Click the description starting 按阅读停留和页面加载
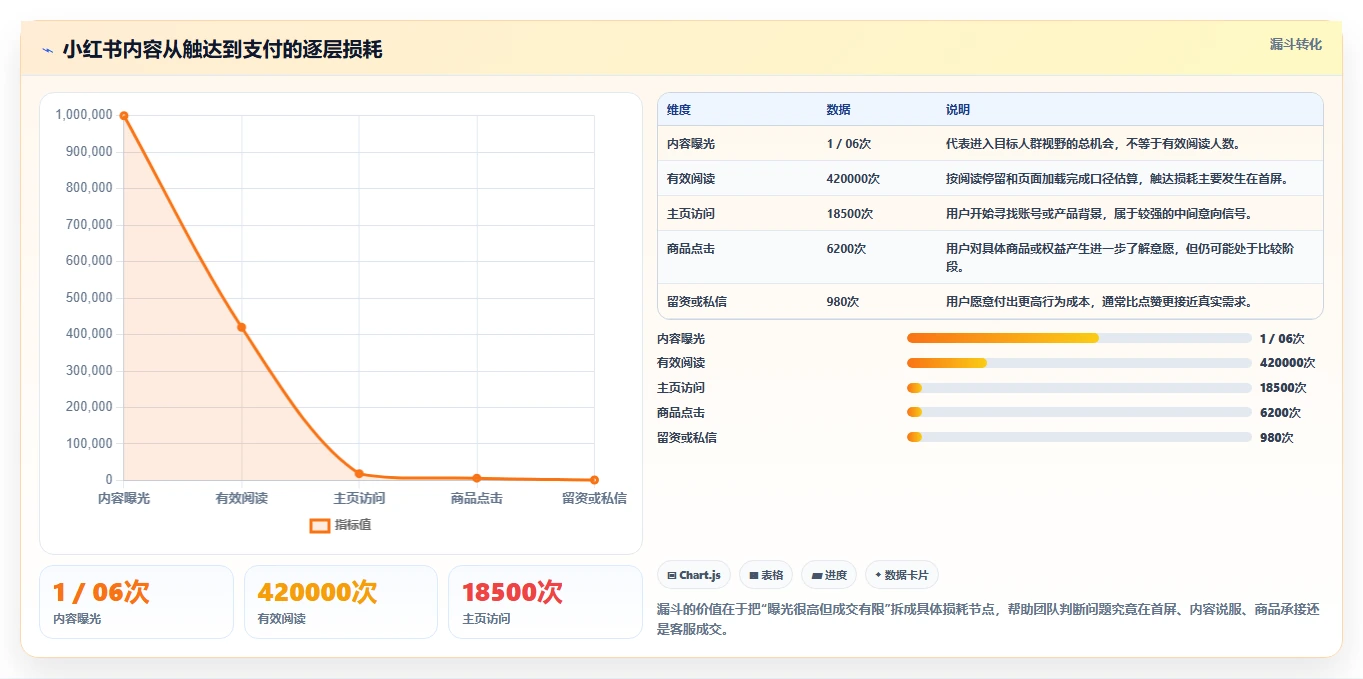The width and height of the screenshot is (1363, 679). 1117,179
